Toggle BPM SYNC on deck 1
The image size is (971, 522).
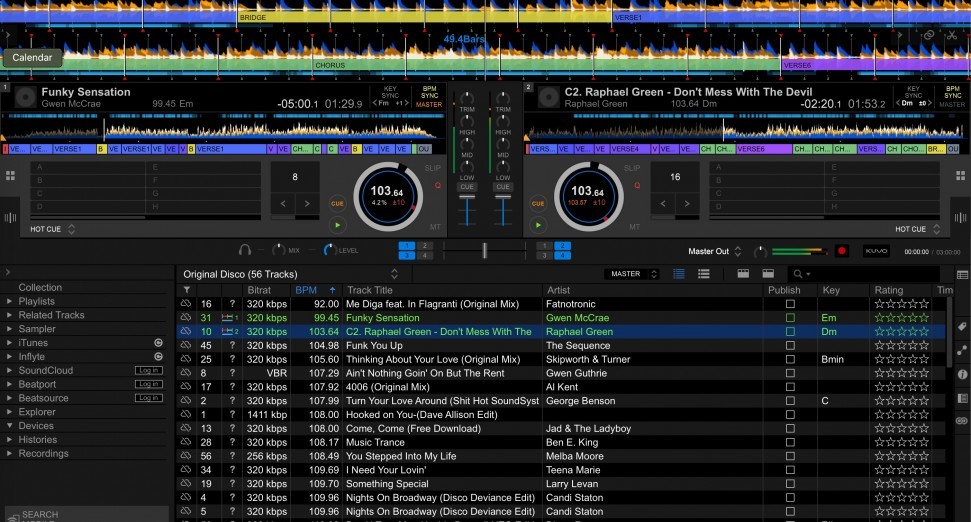[429, 96]
